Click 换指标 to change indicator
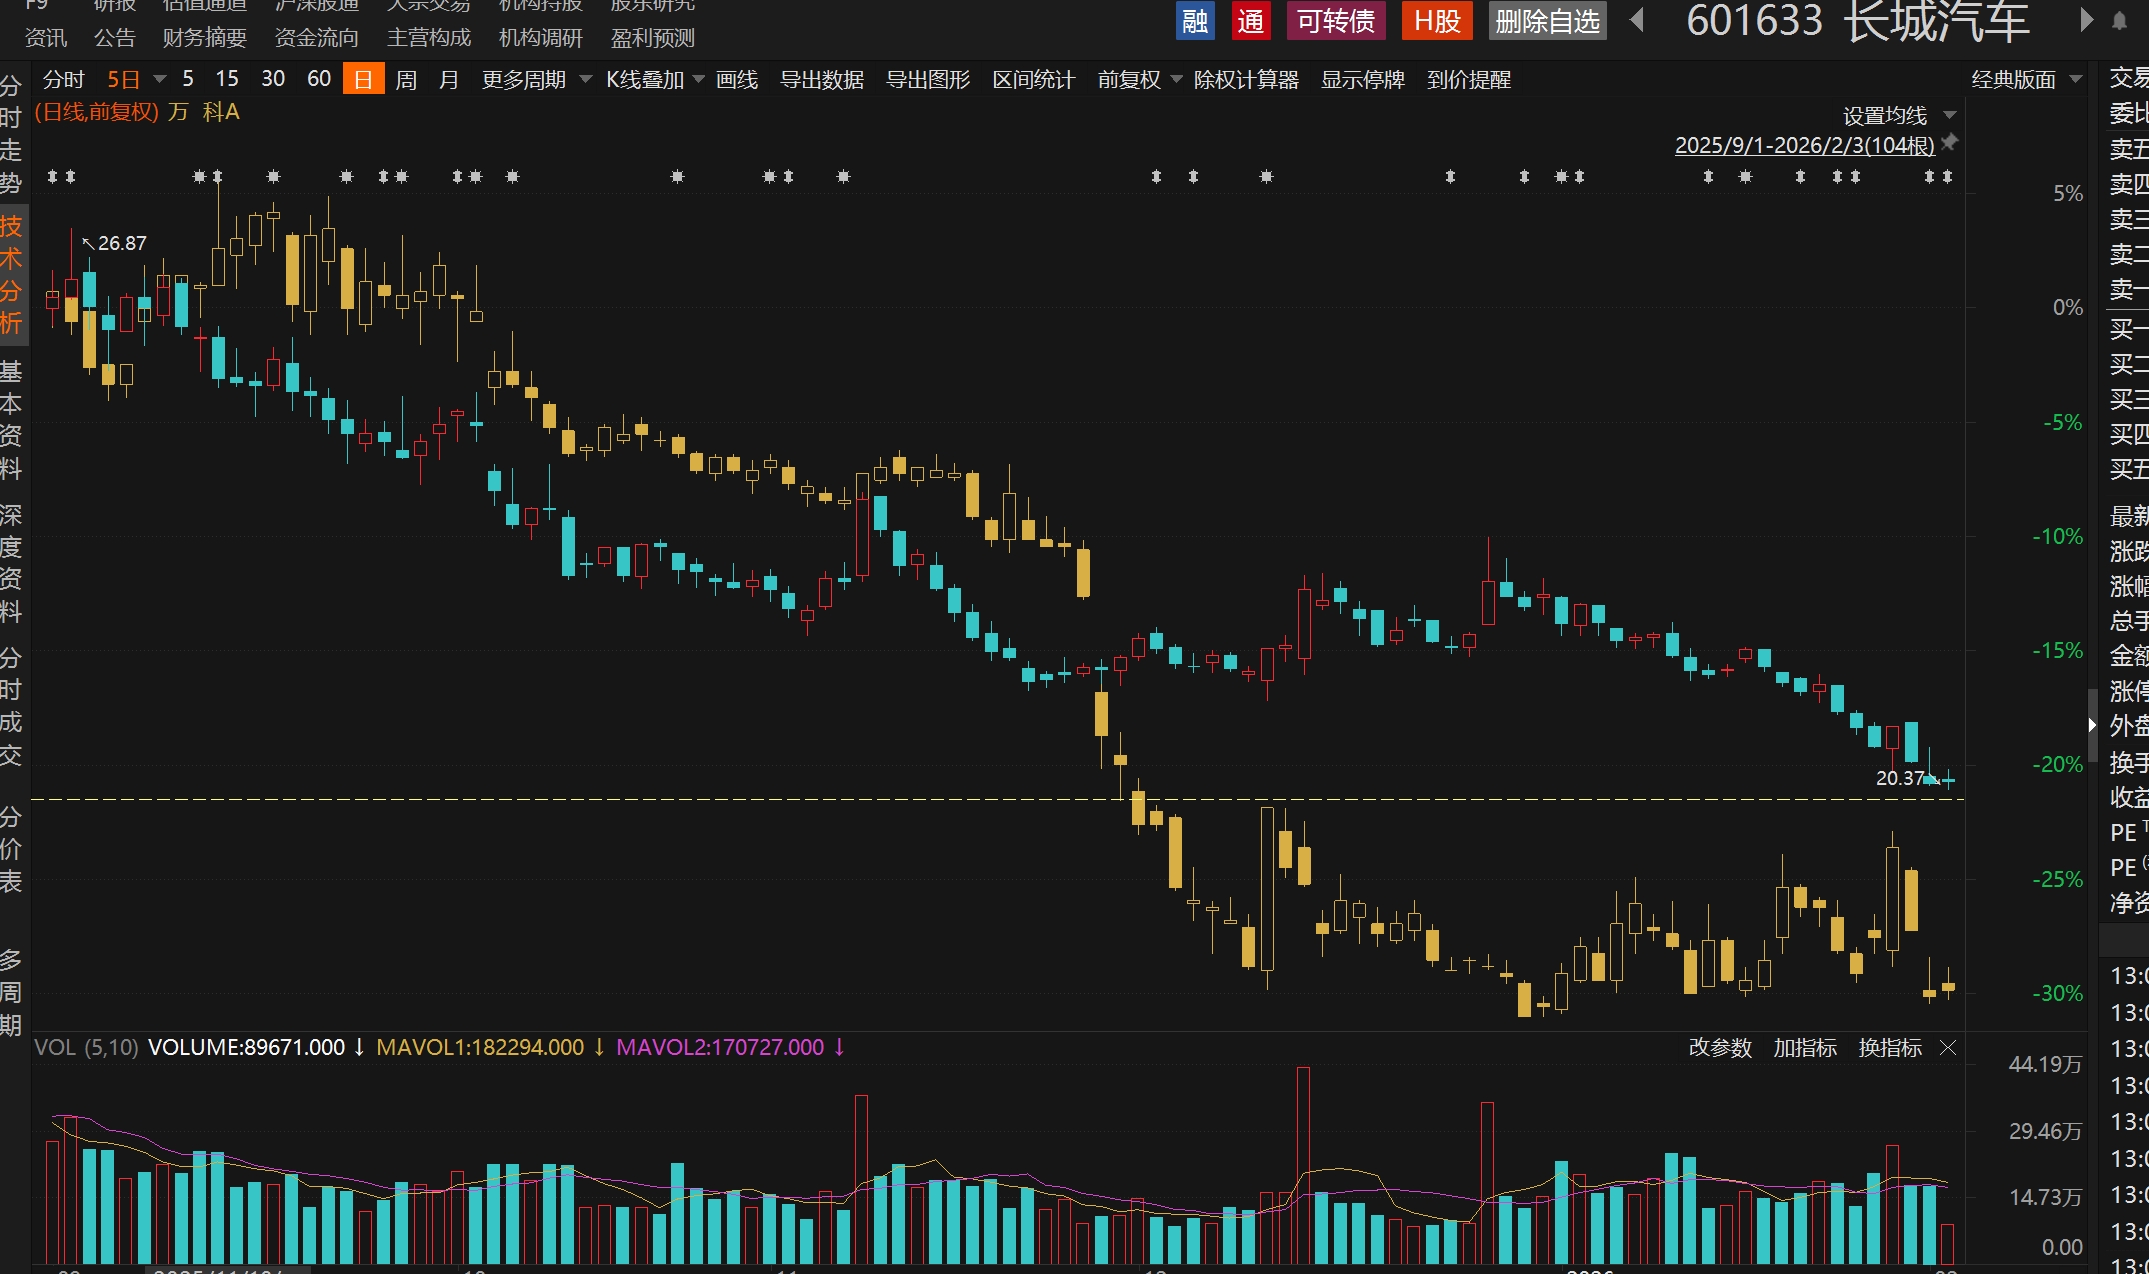The image size is (2149, 1274). (1889, 1047)
